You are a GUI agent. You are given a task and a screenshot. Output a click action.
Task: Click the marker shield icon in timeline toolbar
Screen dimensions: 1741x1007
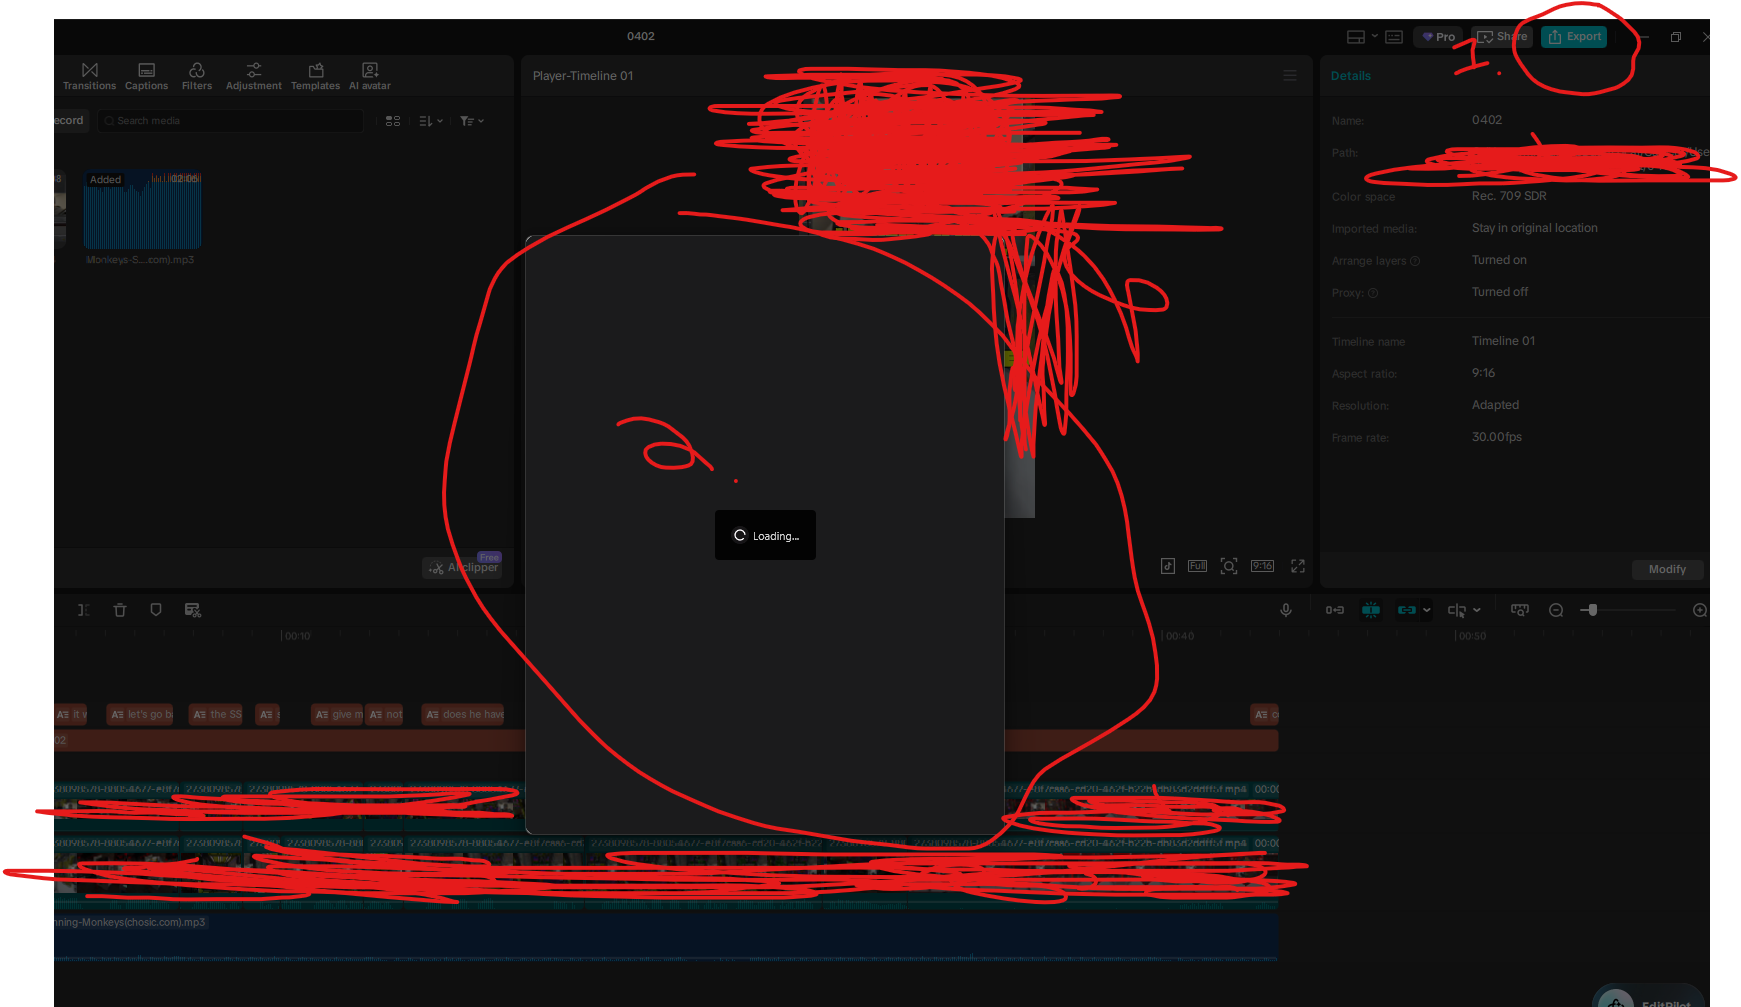(156, 610)
